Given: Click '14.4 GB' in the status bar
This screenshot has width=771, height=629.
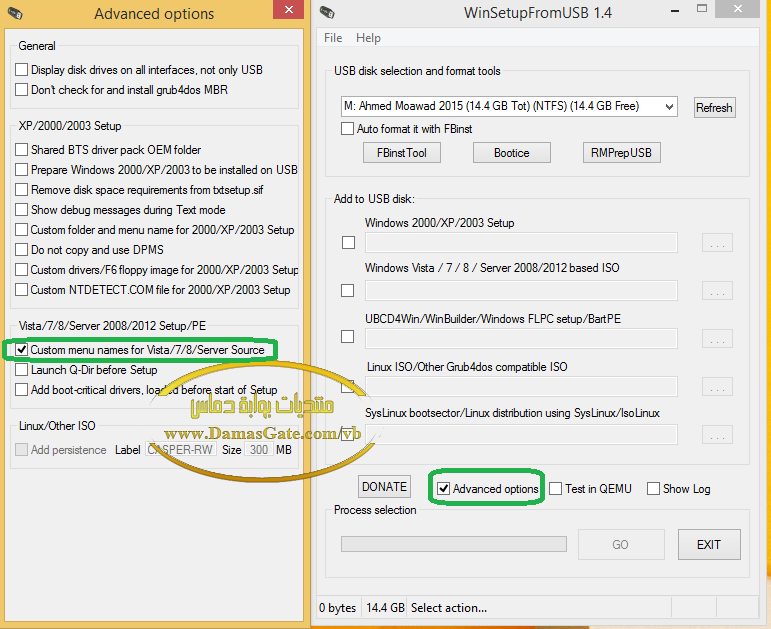Looking at the screenshot, I should coord(385,608).
